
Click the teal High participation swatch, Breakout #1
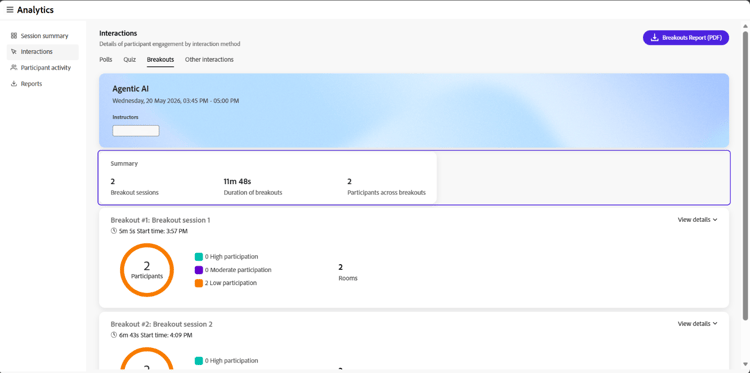pos(199,257)
